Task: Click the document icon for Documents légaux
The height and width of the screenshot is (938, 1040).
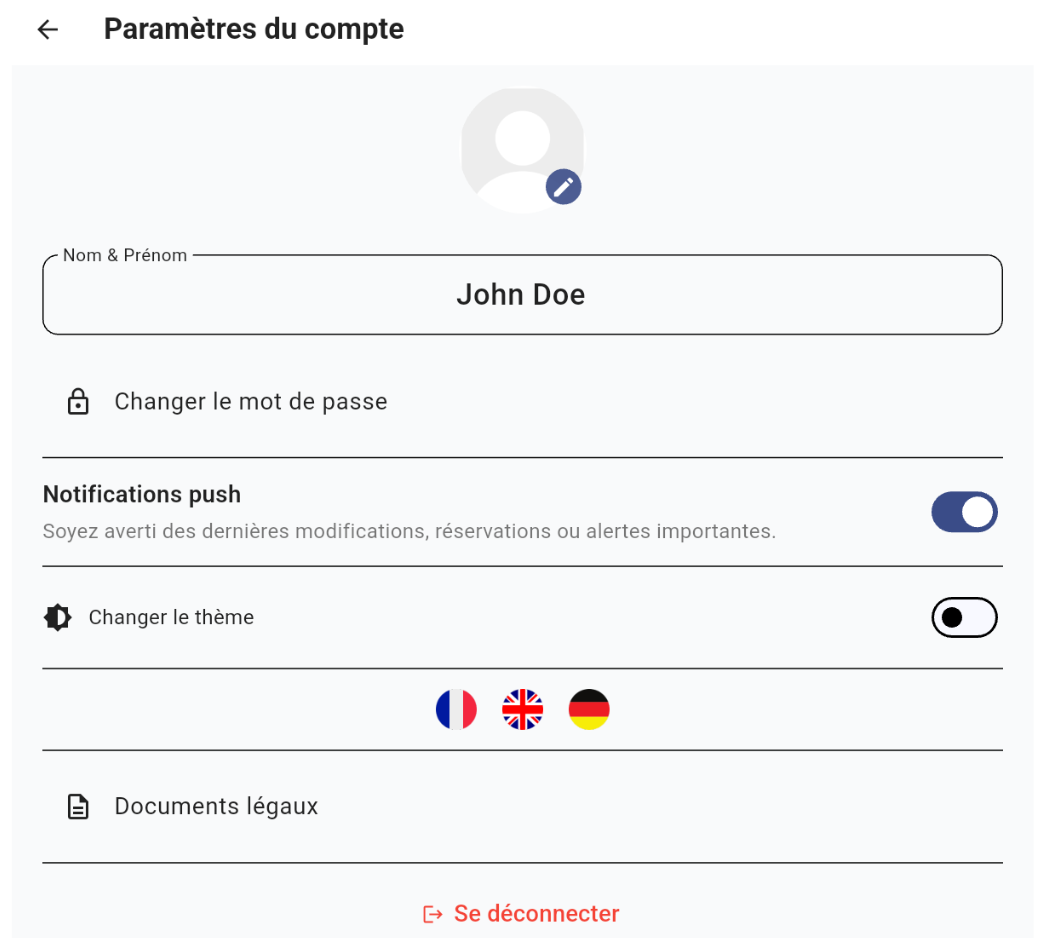Action: [78, 806]
